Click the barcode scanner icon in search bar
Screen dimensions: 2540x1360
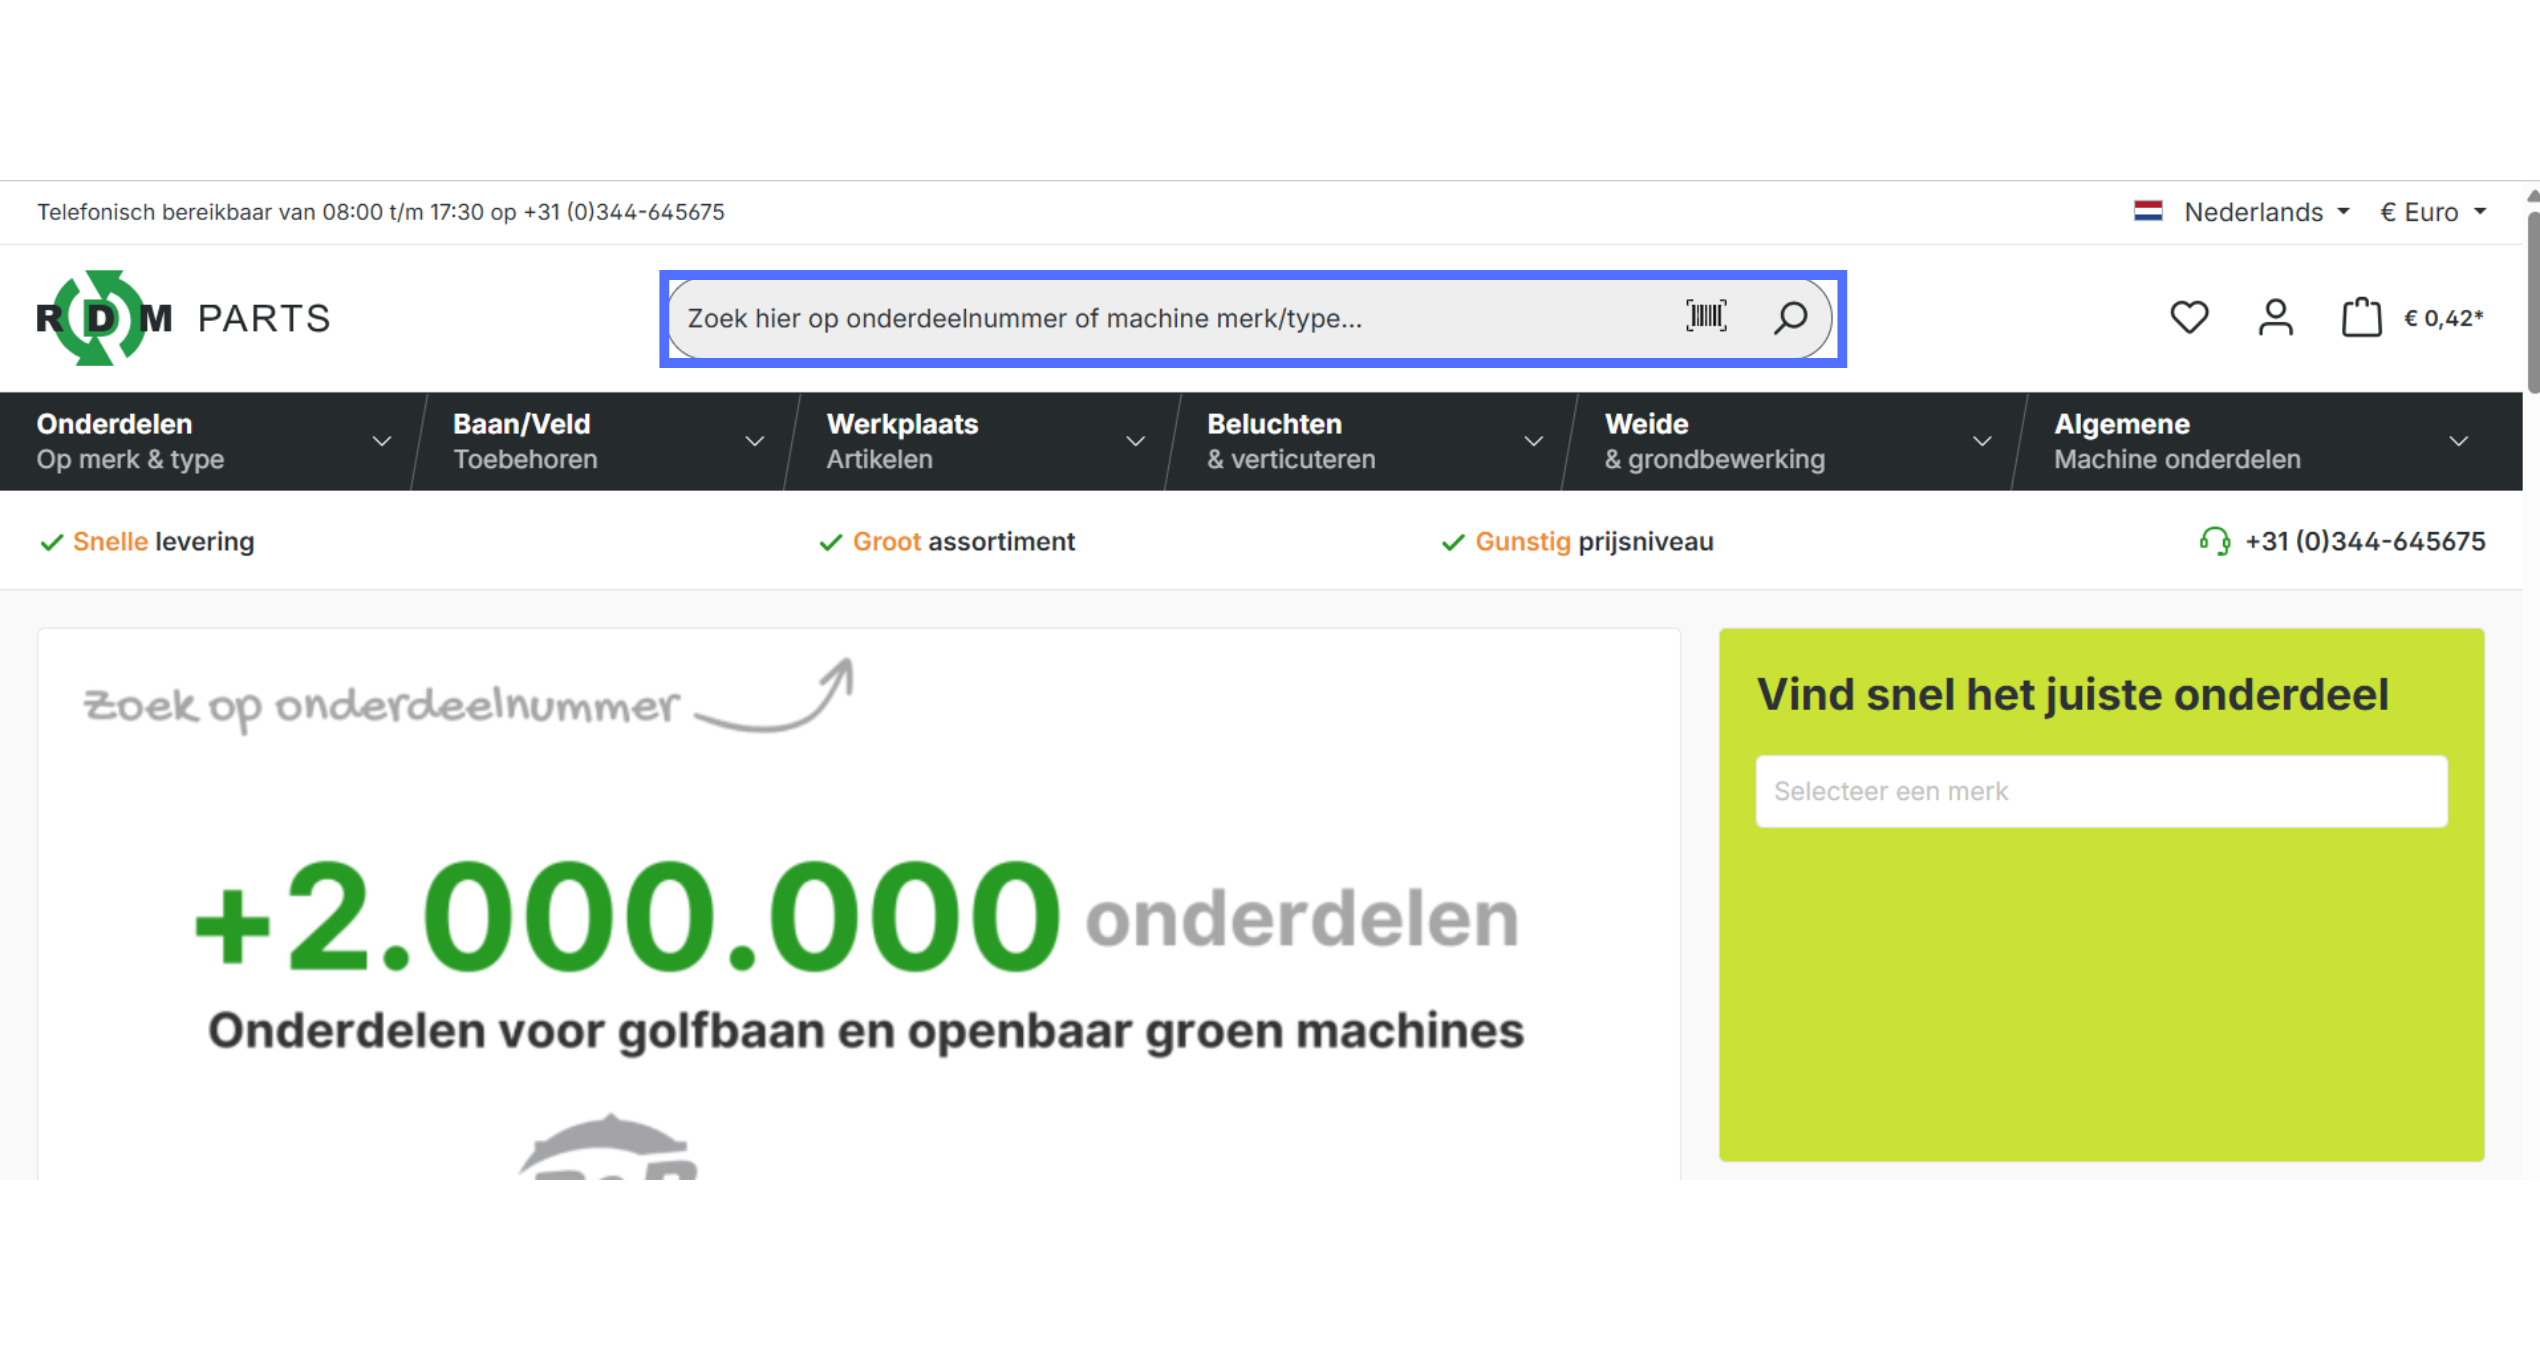[x=1706, y=317]
